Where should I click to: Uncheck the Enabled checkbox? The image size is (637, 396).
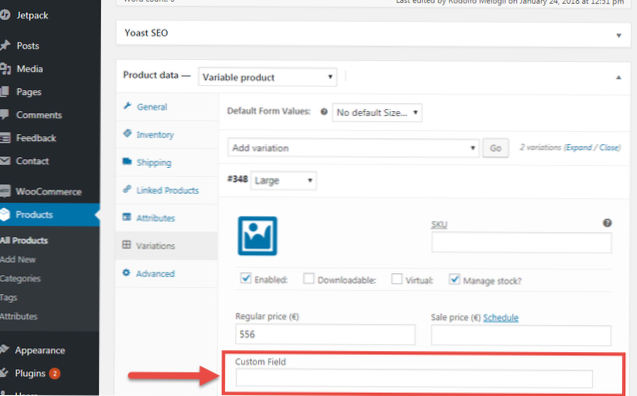tap(245, 279)
